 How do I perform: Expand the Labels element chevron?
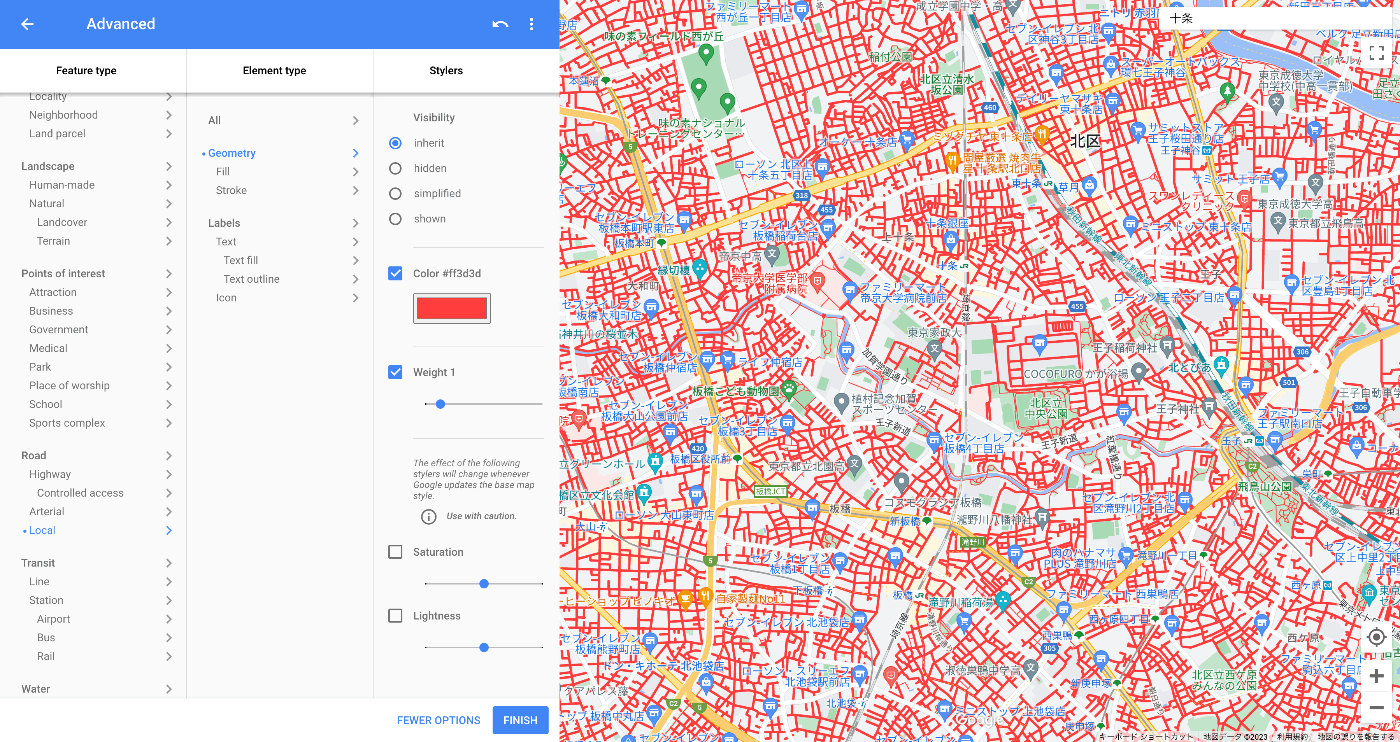pyautogui.click(x=355, y=223)
